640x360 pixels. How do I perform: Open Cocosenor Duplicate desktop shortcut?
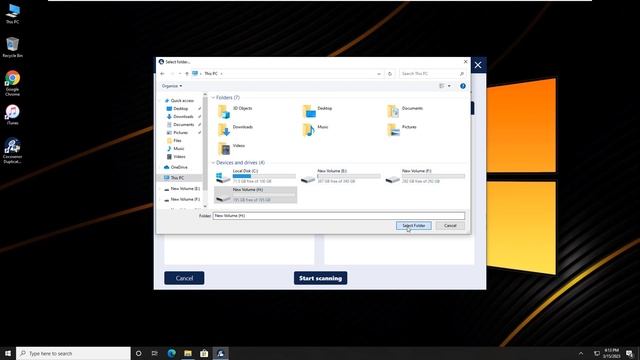12,151
